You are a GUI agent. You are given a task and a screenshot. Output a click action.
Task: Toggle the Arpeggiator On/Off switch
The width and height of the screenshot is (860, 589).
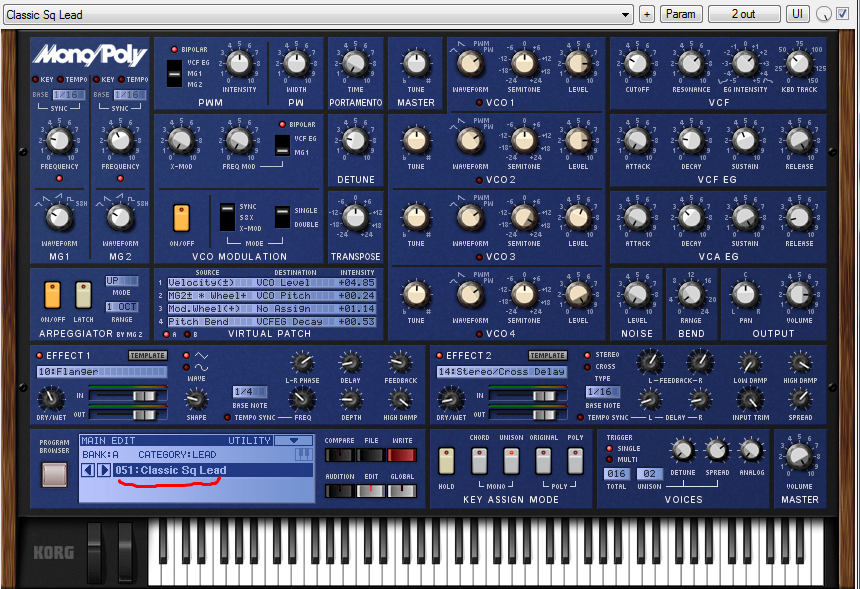(52, 296)
